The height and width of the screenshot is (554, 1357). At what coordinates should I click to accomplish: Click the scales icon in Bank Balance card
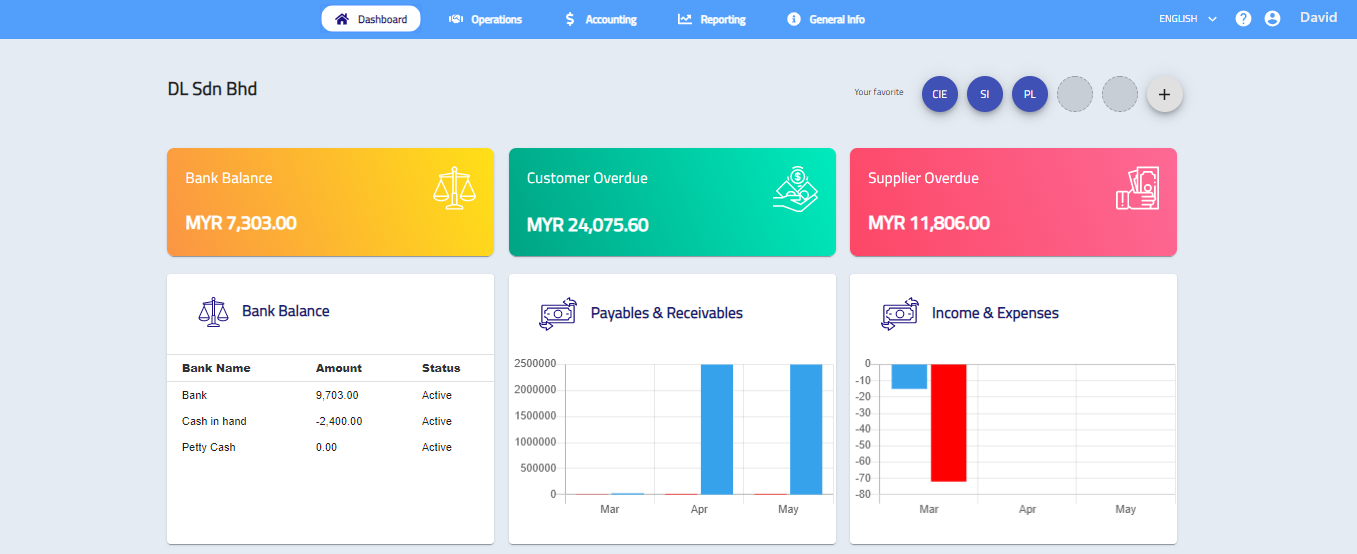(454, 188)
